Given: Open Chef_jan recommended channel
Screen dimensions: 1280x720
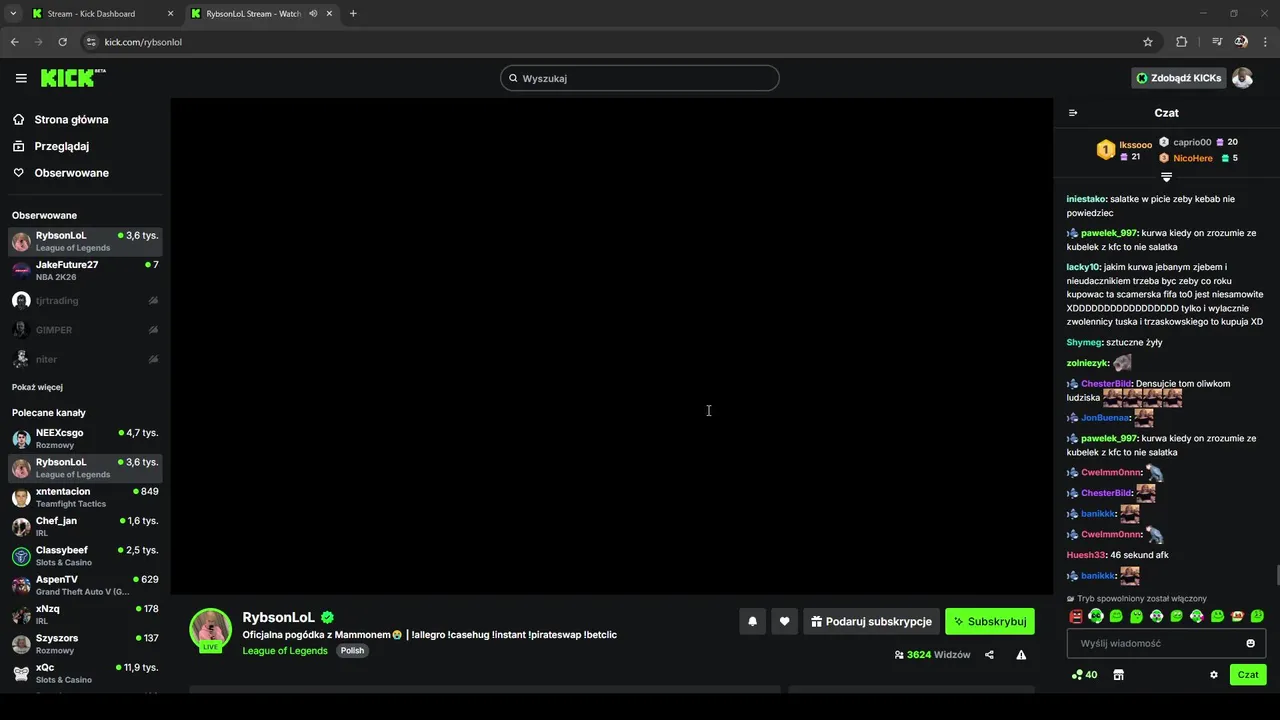Looking at the screenshot, I should pyautogui.click(x=85, y=527).
